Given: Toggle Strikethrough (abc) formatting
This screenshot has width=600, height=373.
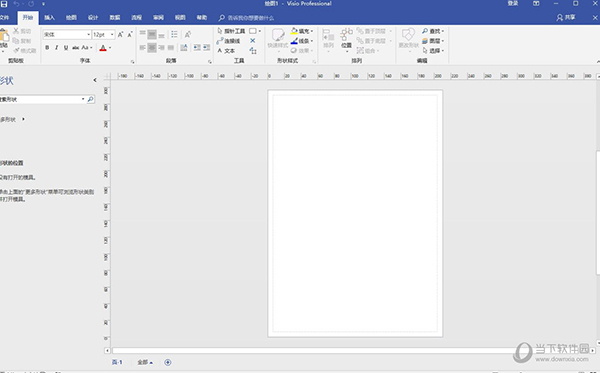Looking at the screenshot, I should pos(75,48).
